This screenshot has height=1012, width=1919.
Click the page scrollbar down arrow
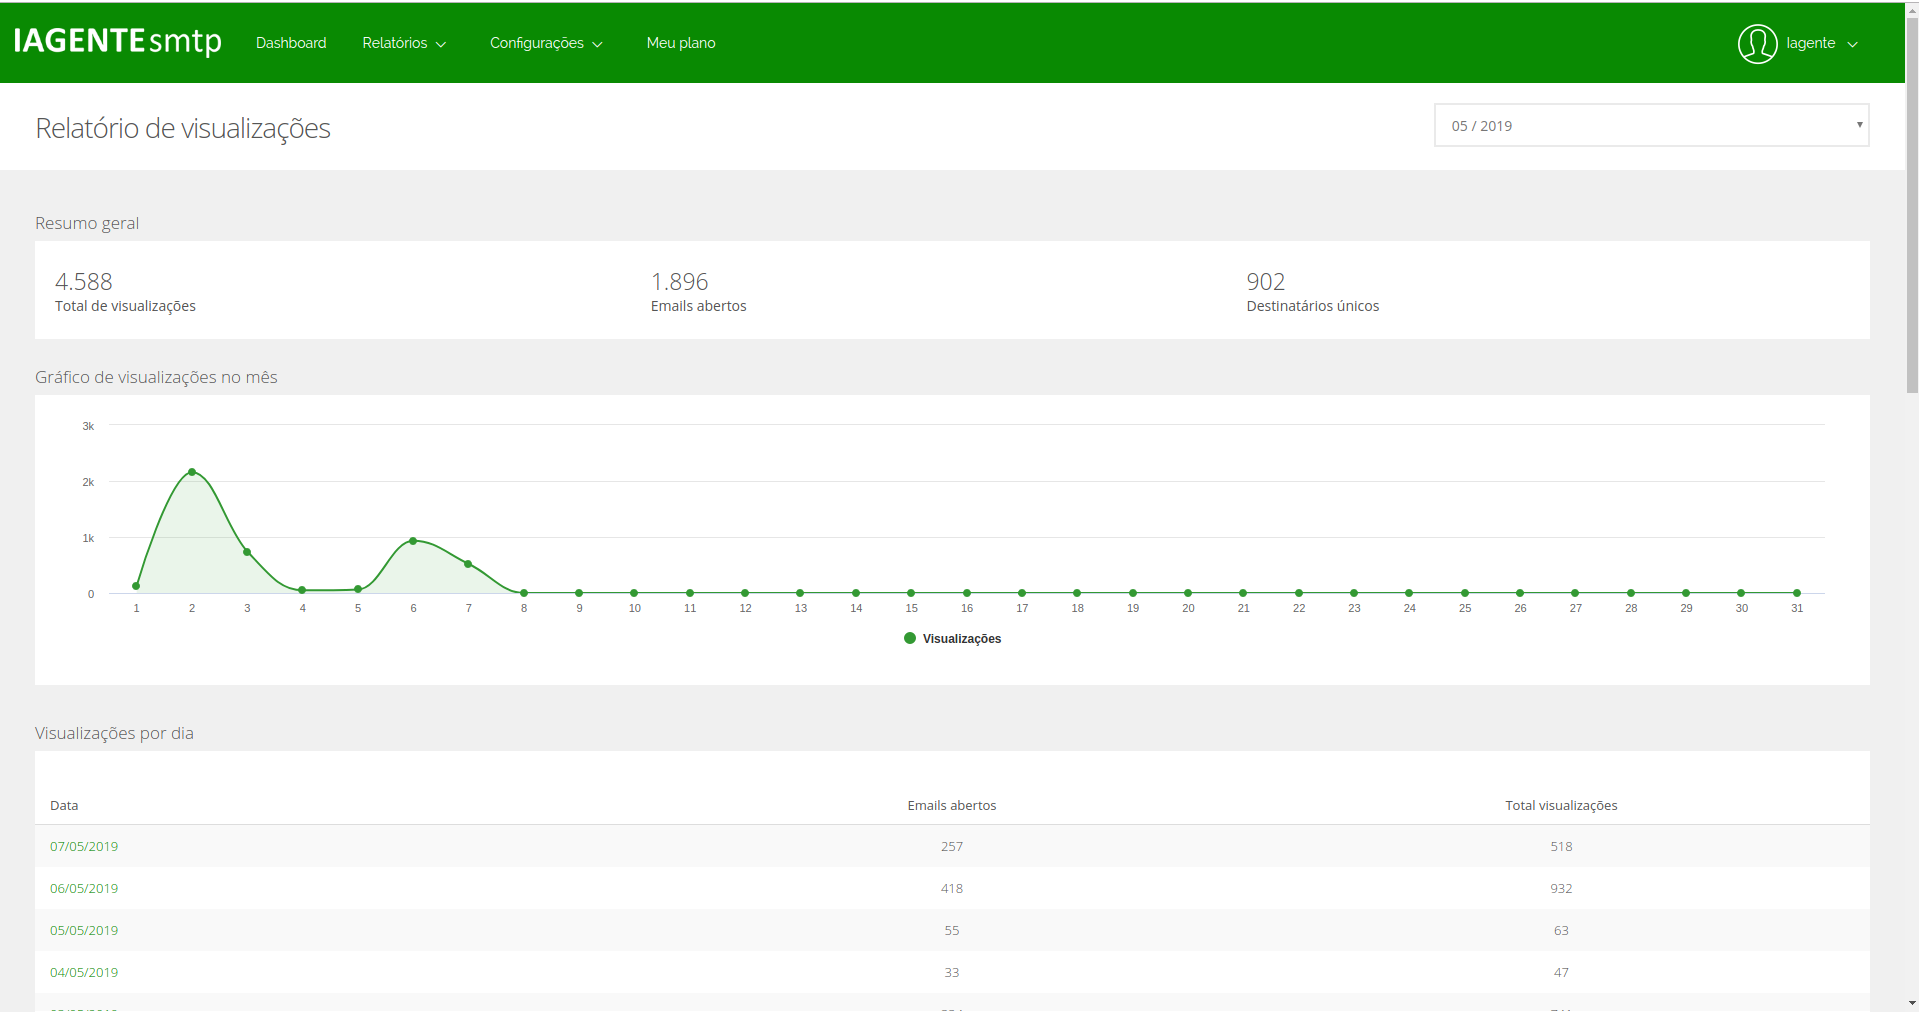[1911, 1003]
